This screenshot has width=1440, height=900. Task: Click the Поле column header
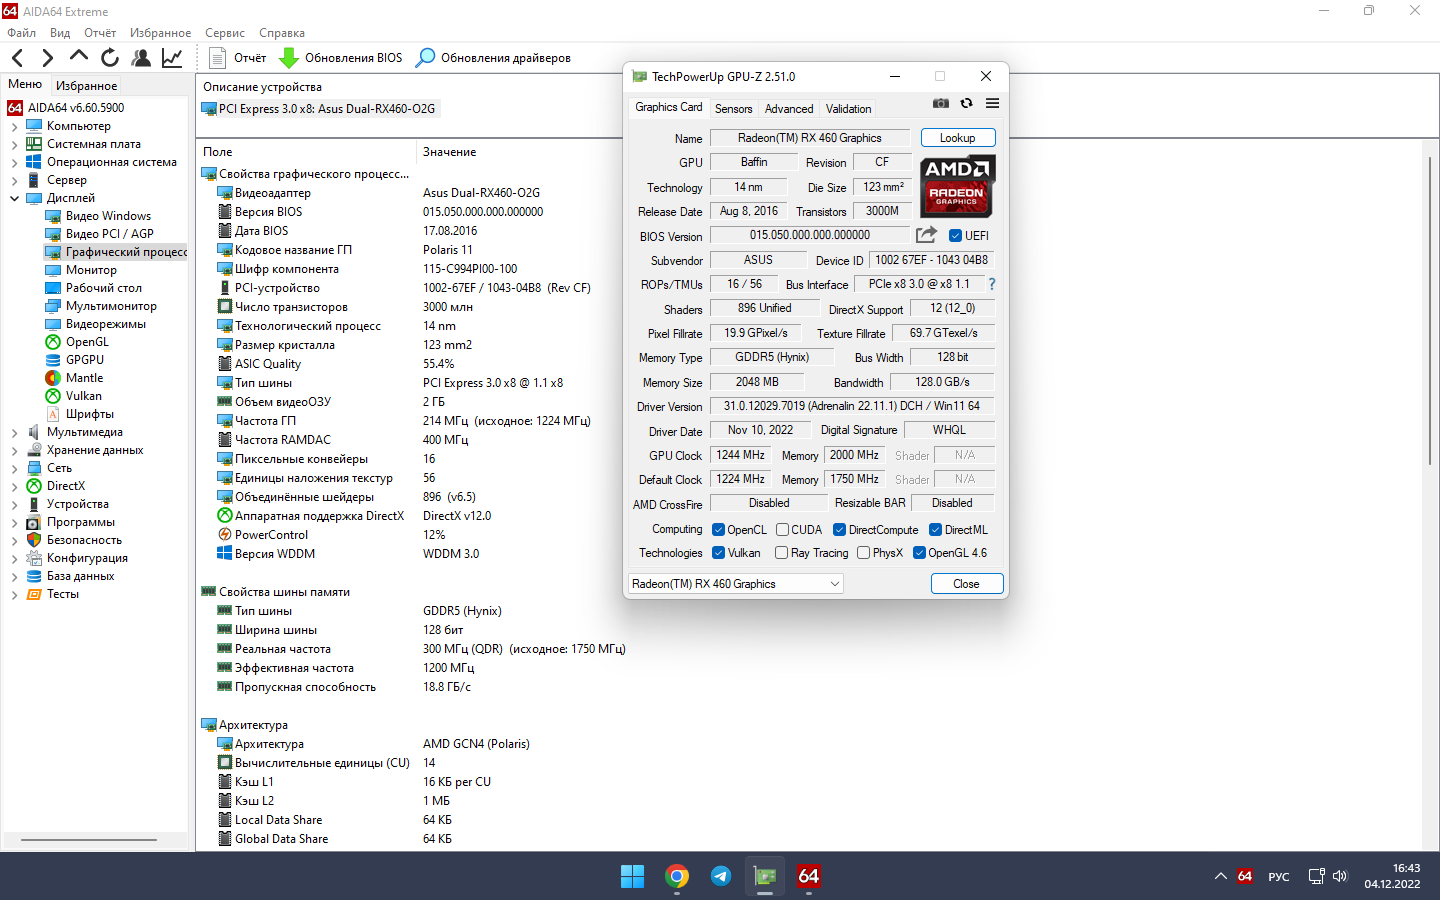(x=217, y=152)
